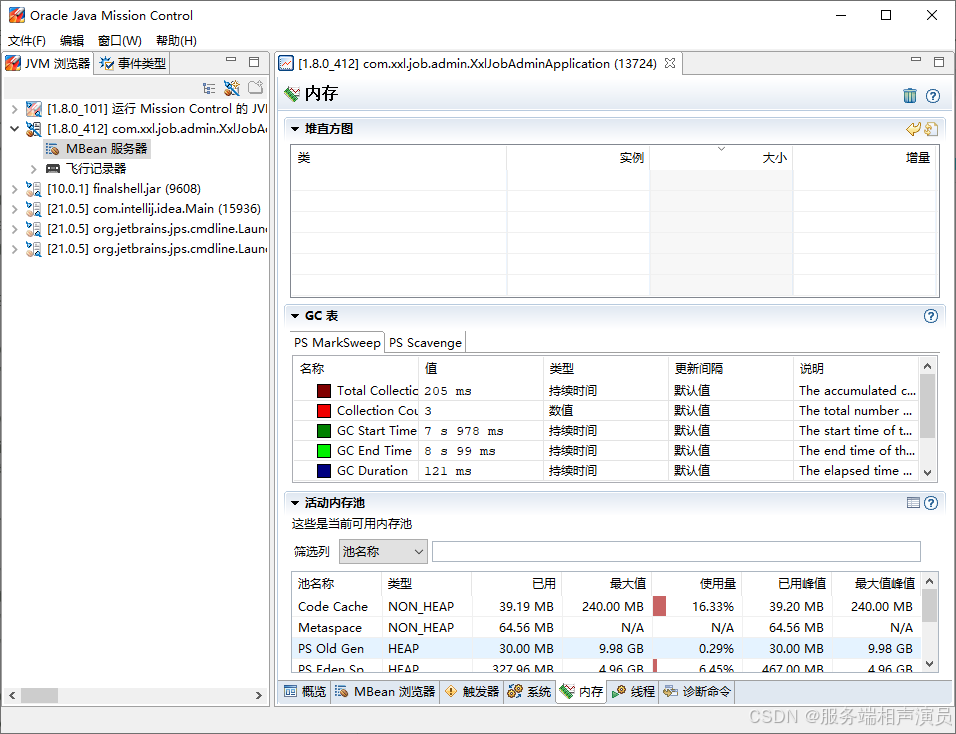Image resolution: width=956 pixels, height=734 pixels.
Task: Sort heap histogram by 实例 column
Action: click(578, 158)
